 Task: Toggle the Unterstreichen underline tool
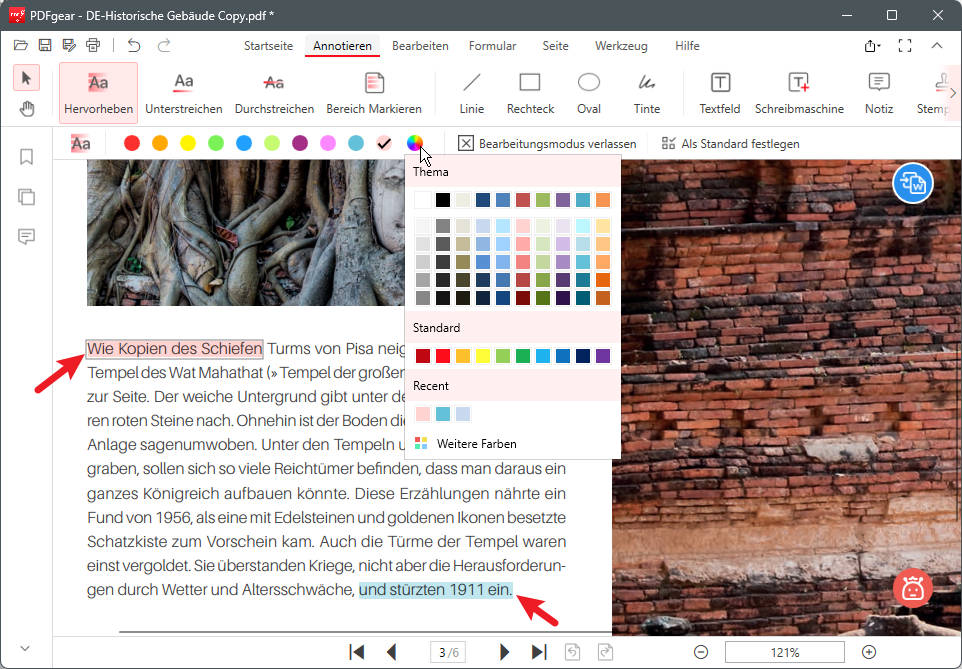183,92
